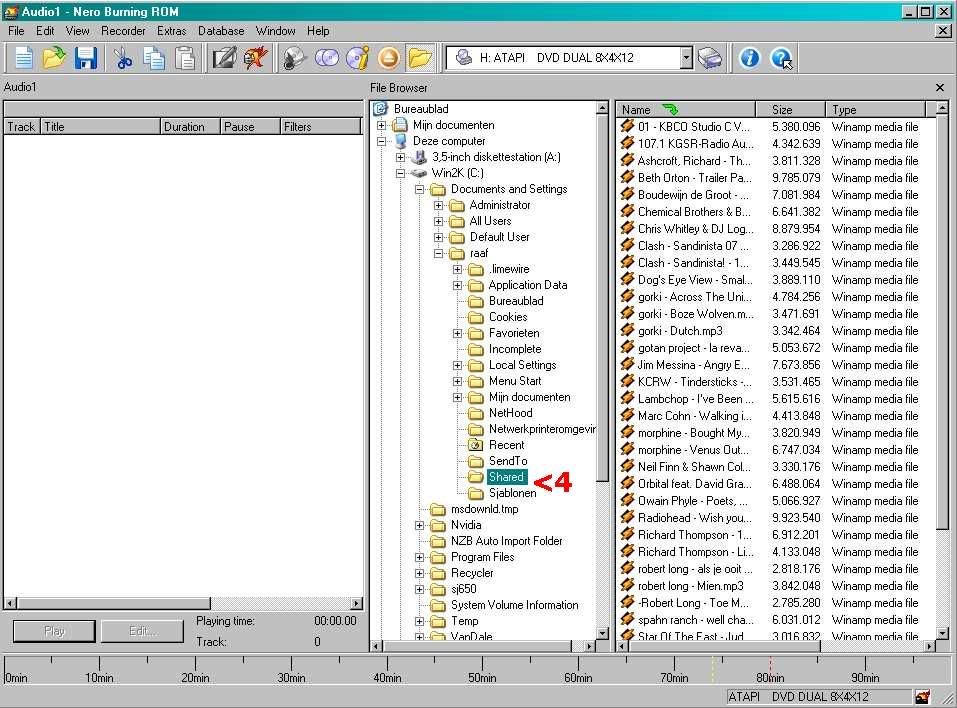This screenshot has width=957, height=708.
Task: Save the compilation with the floppy icon
Action: pos(85,59)
